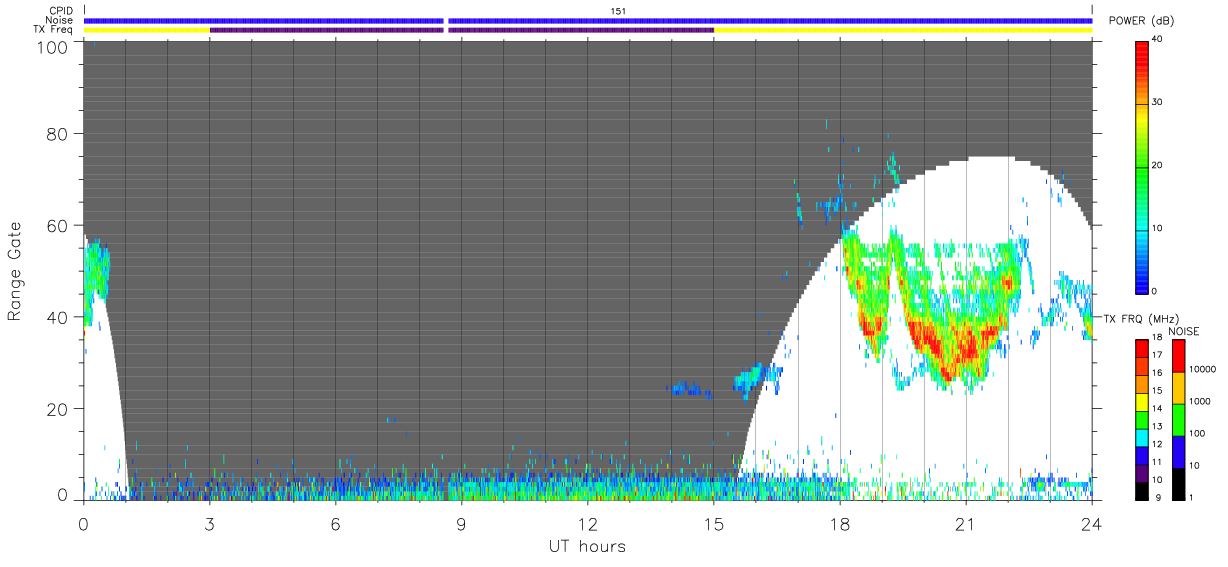
Task: Select the CPID value 151
Action: click(618, 11)
